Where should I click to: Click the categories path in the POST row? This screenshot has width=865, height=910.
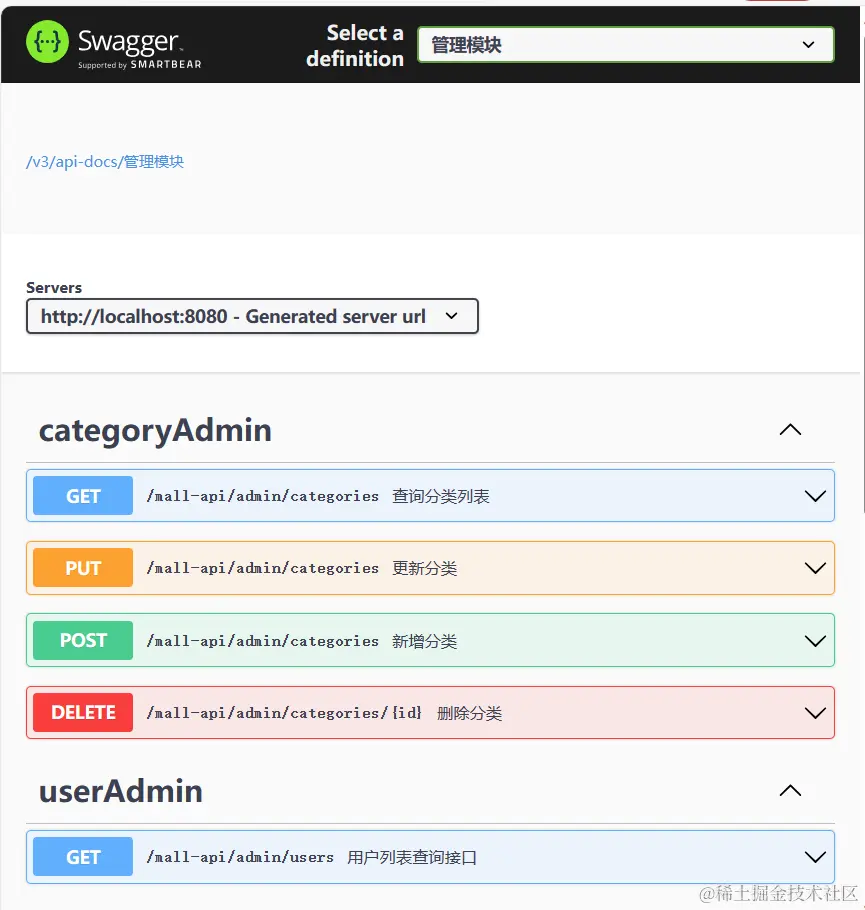(x=262, y=641)
